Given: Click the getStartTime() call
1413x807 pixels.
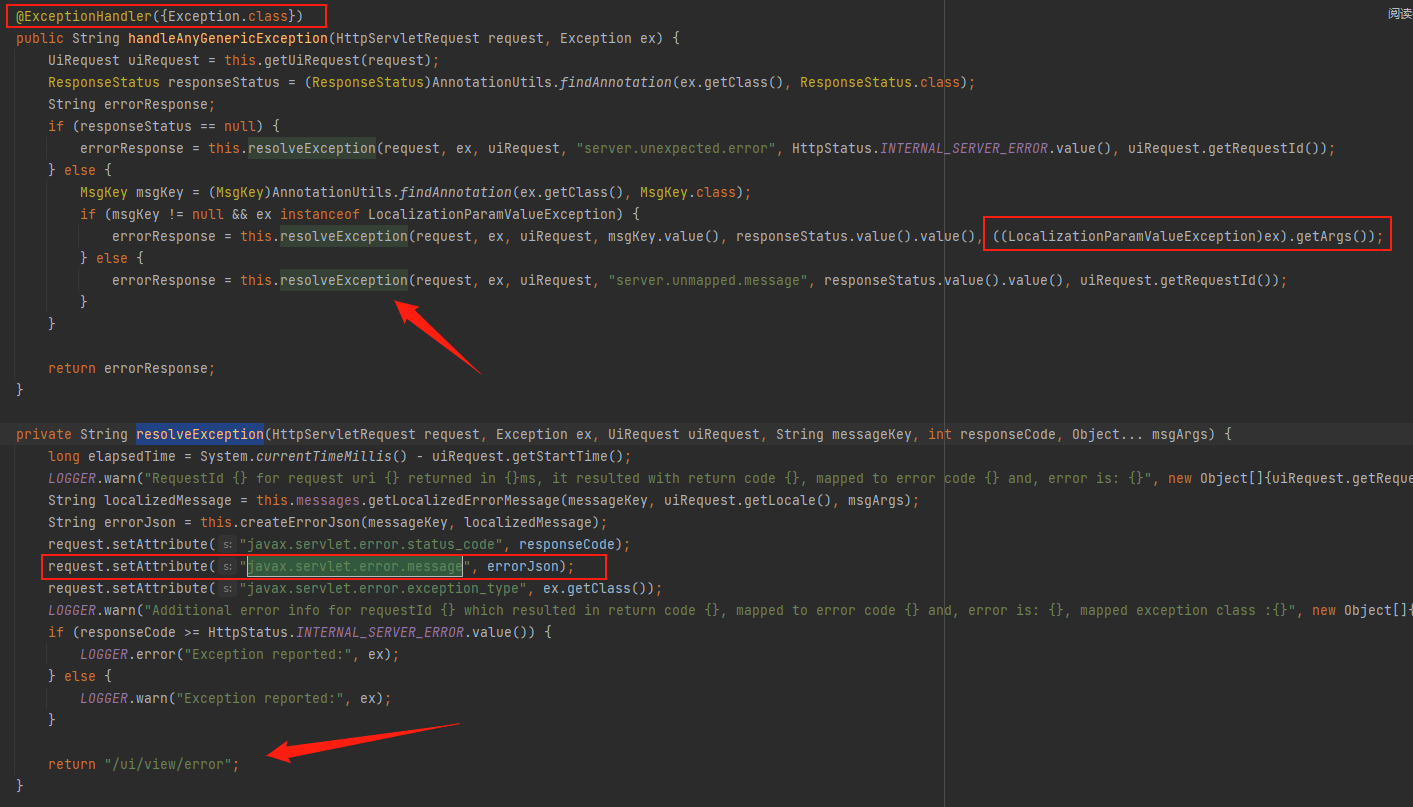Looking at the screenshot, I should pyautogui.click(x=568, y=457).
